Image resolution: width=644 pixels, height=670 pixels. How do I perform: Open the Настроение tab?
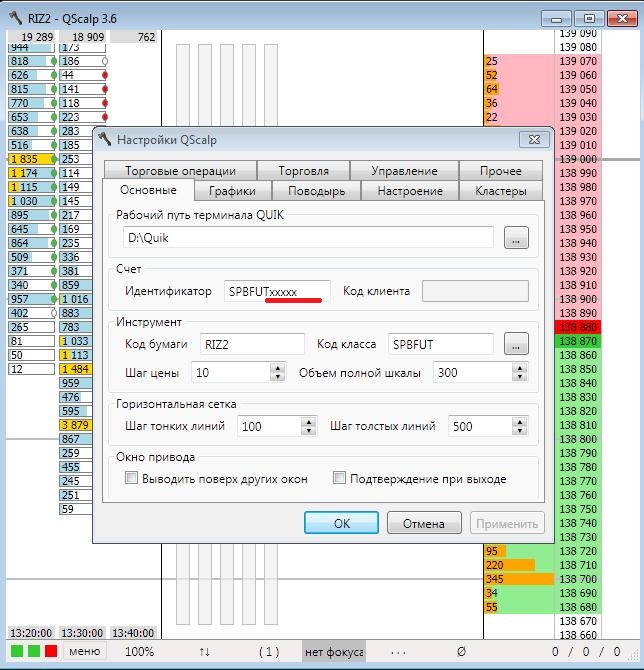click(410, 191)
